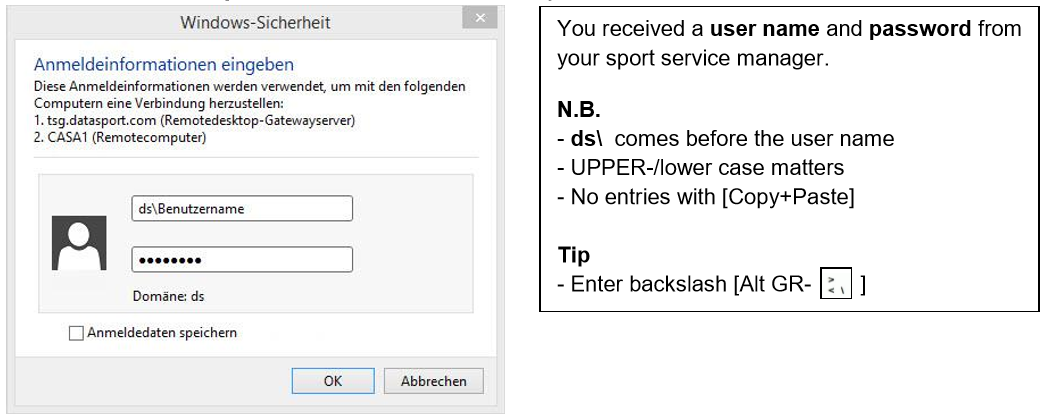The image size is (1043, 419).
Task: Tick the Anmeldedaten speichern checkbox
Action: click(77, 333)
